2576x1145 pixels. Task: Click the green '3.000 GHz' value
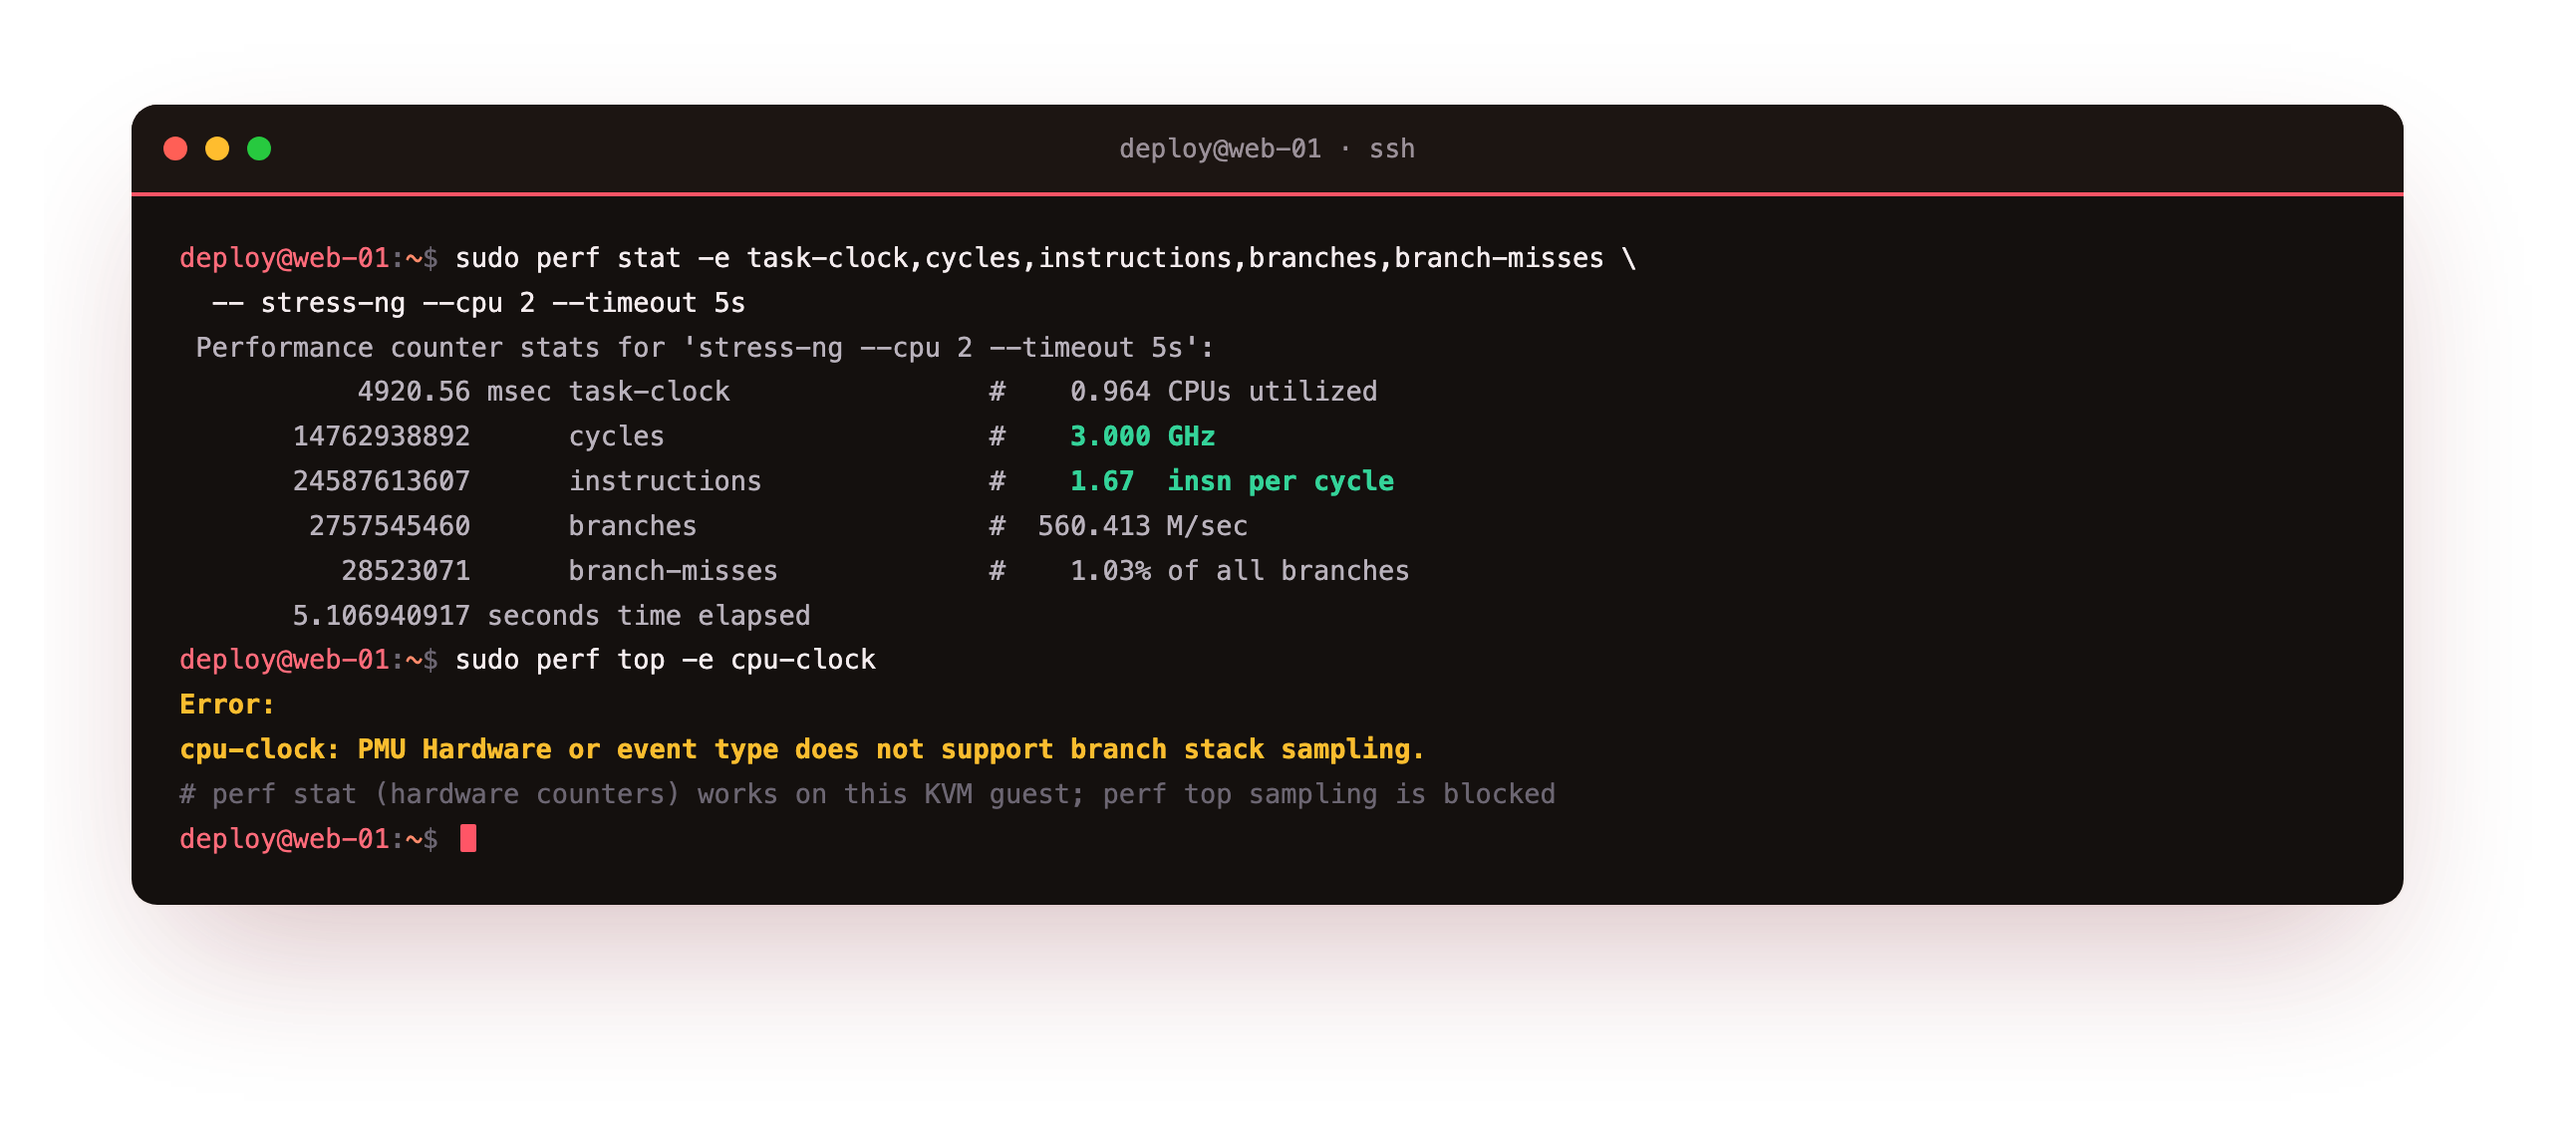click(x=1142, y=437)
